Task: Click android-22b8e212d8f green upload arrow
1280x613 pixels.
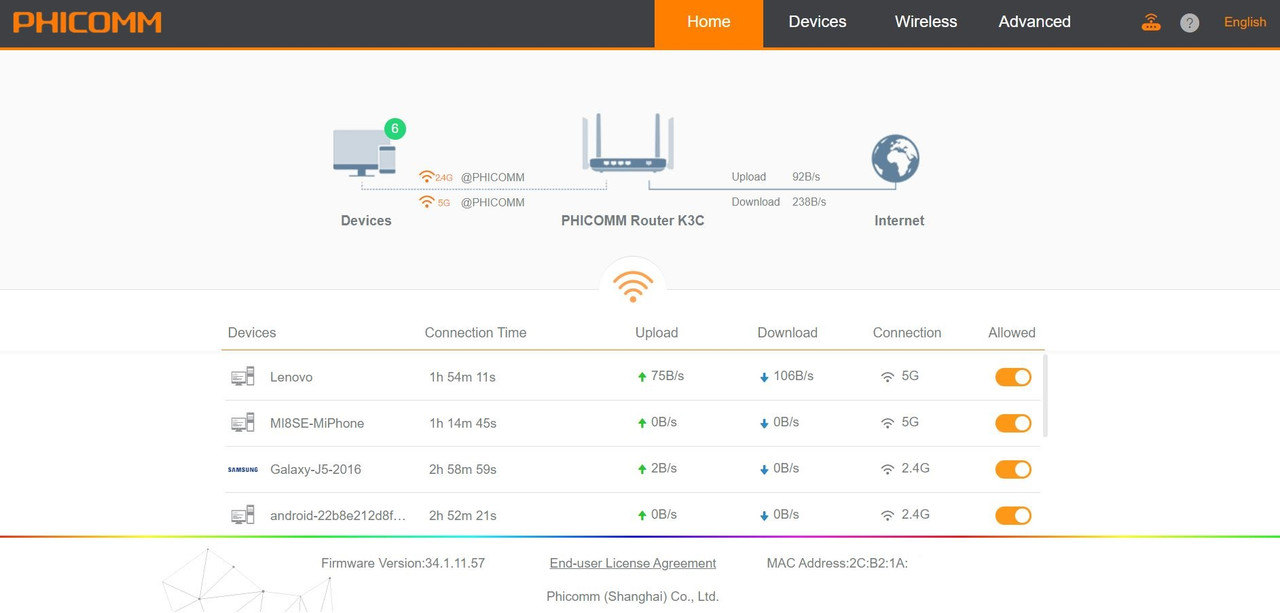Action: point(642,515)
